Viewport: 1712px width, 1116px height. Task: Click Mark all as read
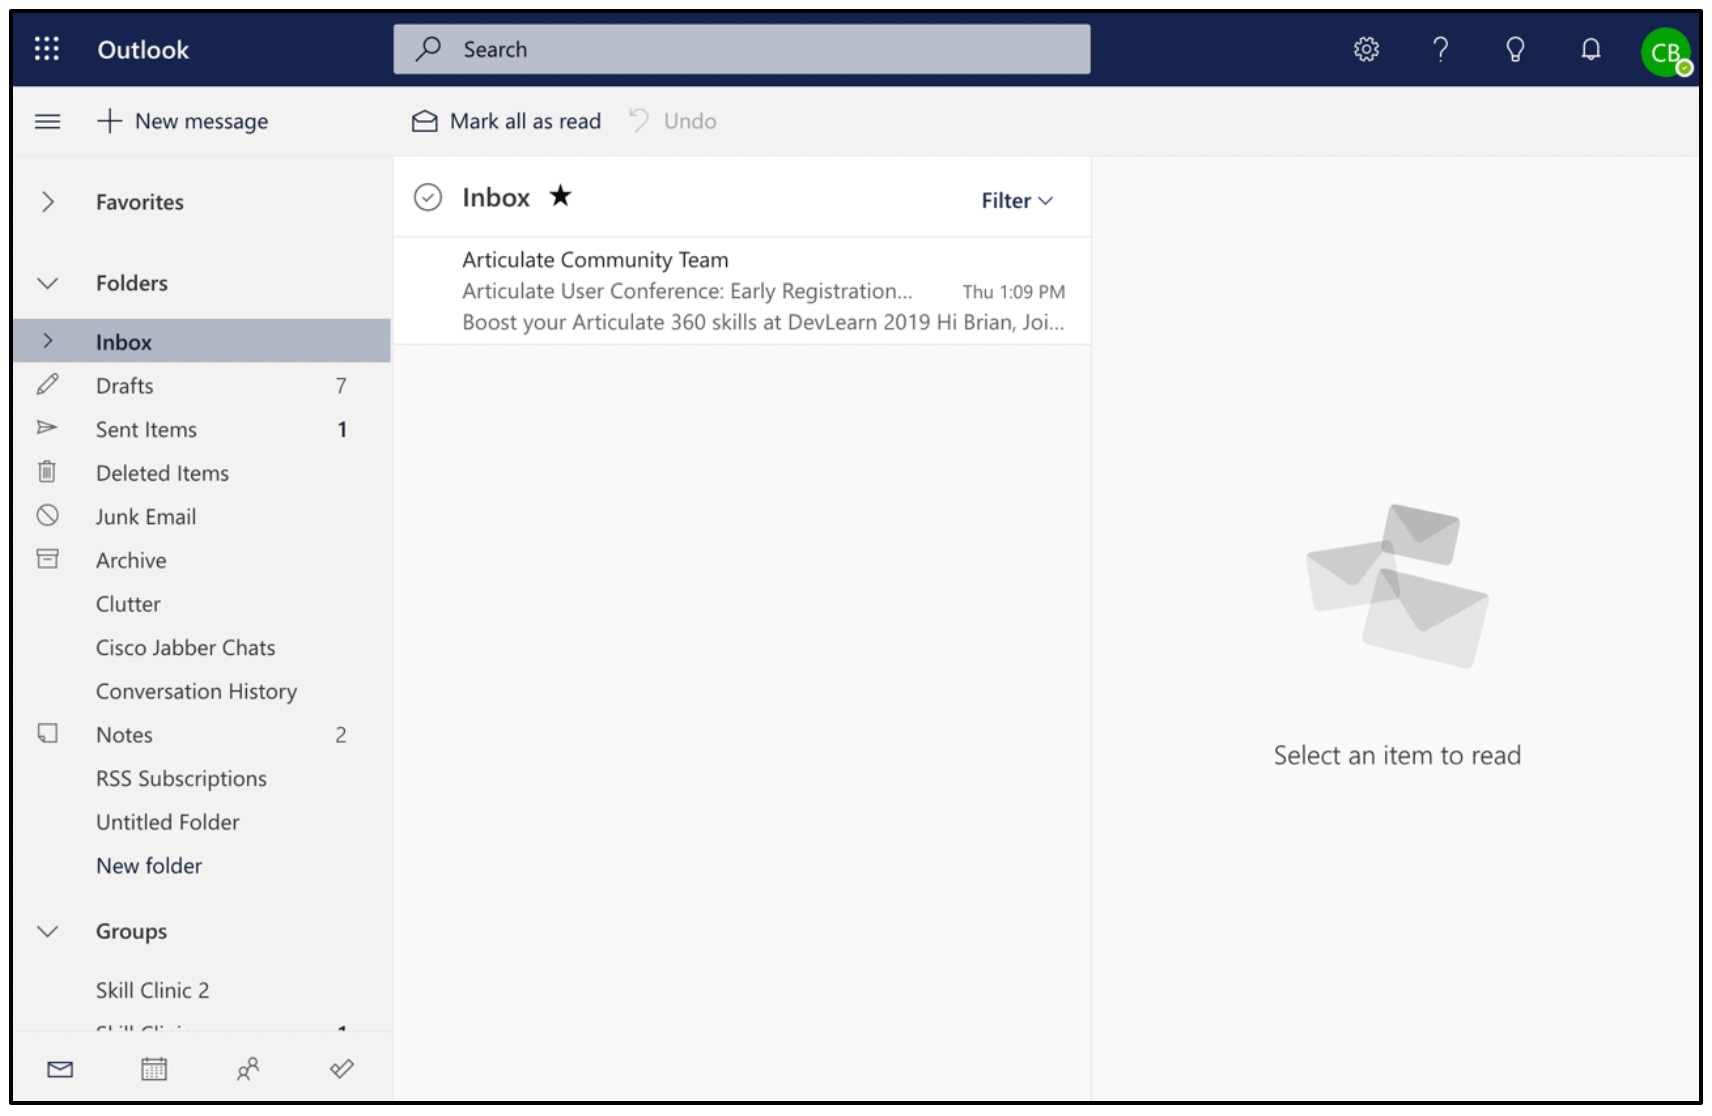(505, 120)
